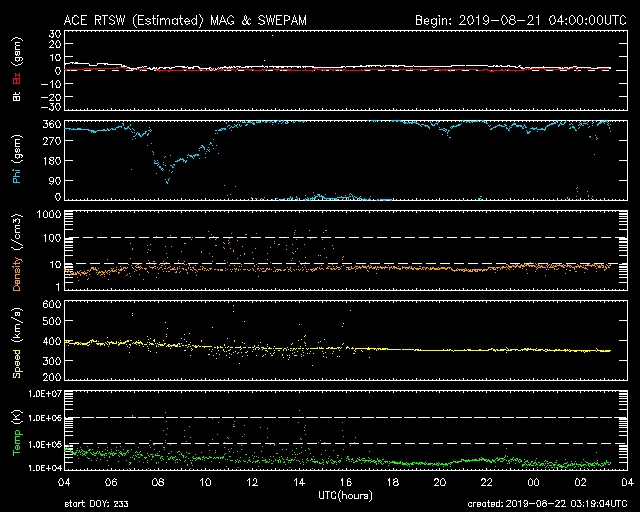Click the 00 hour tick label

point(533,482)
